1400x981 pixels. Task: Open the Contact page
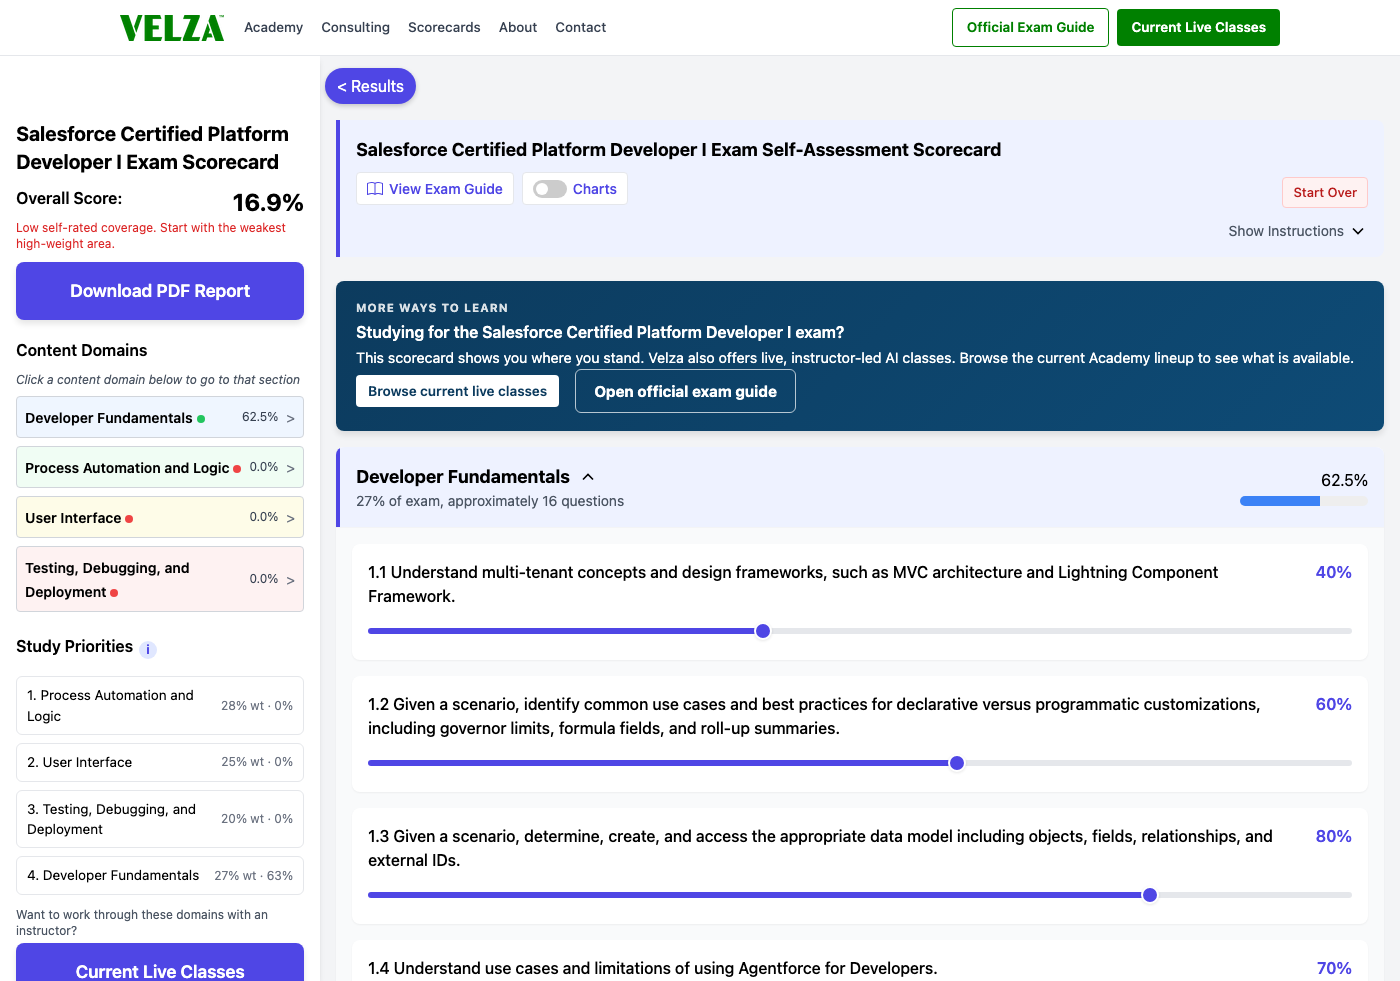click(x=581, y=27)
